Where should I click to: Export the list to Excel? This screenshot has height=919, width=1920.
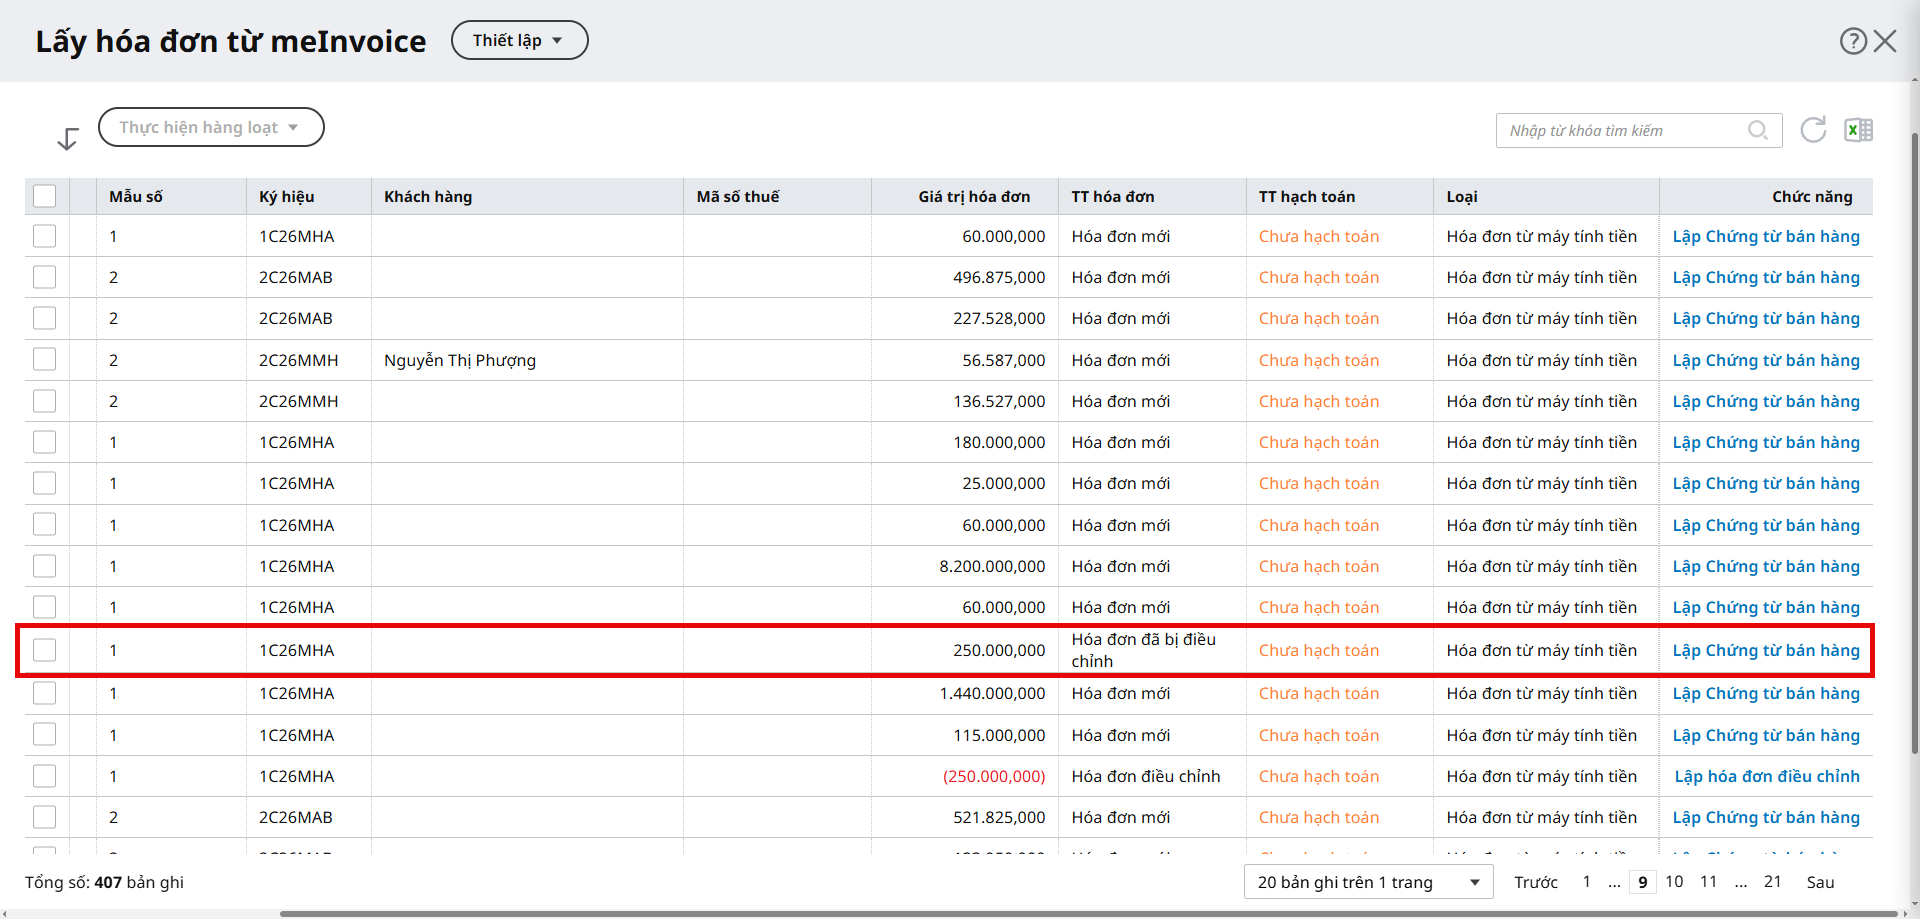click(1859, 130)
